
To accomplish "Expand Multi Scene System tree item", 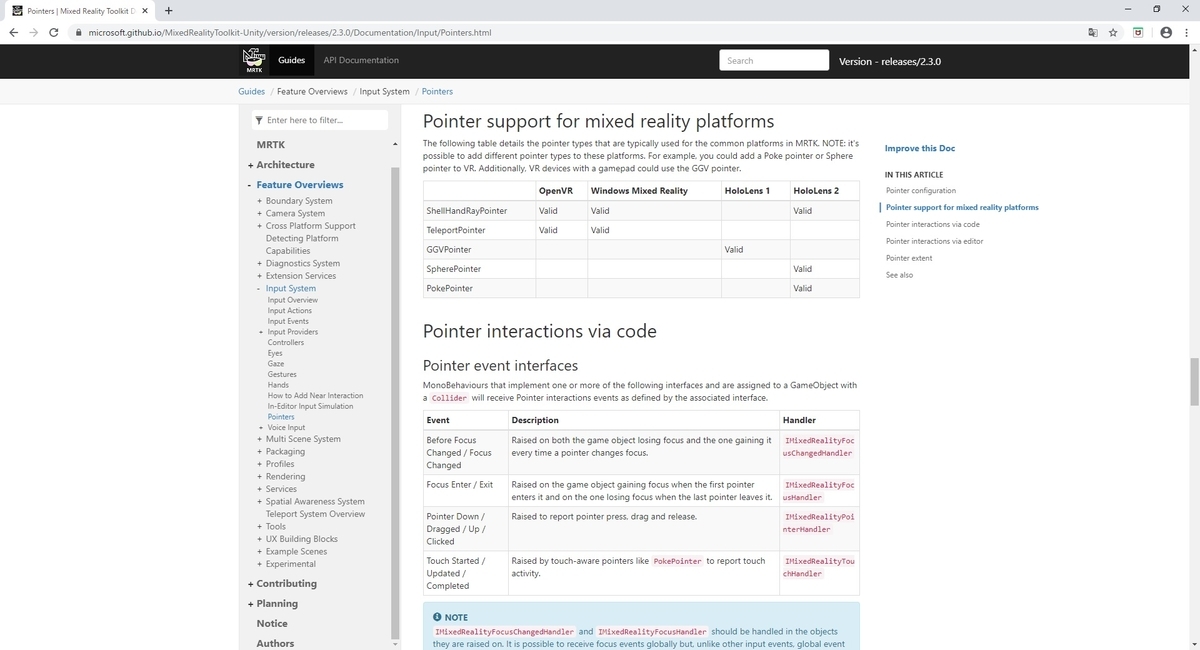I will tap(260, 439).
